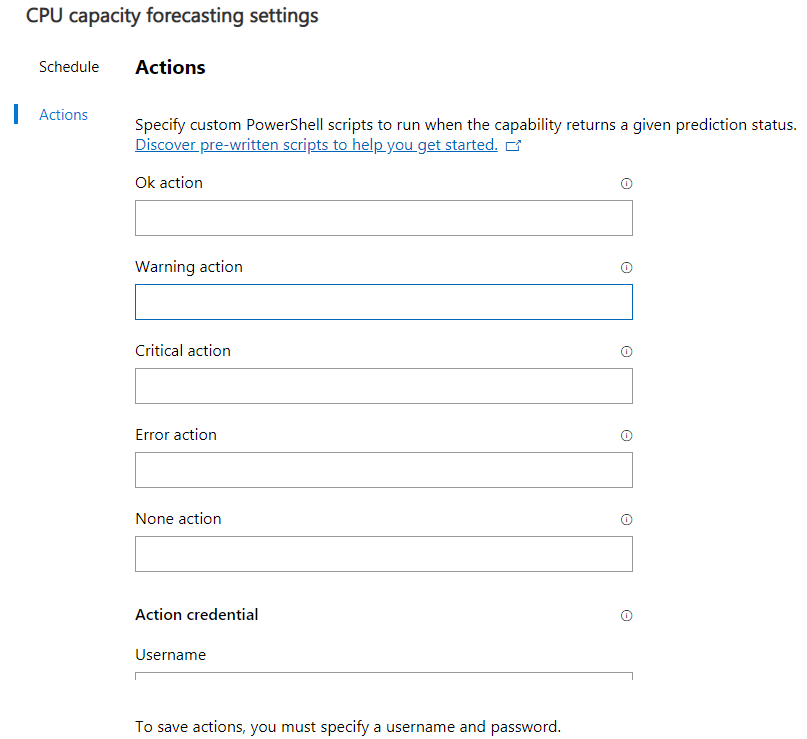
Task: Click the info icon beside Ok action
Action: [627, 184]
